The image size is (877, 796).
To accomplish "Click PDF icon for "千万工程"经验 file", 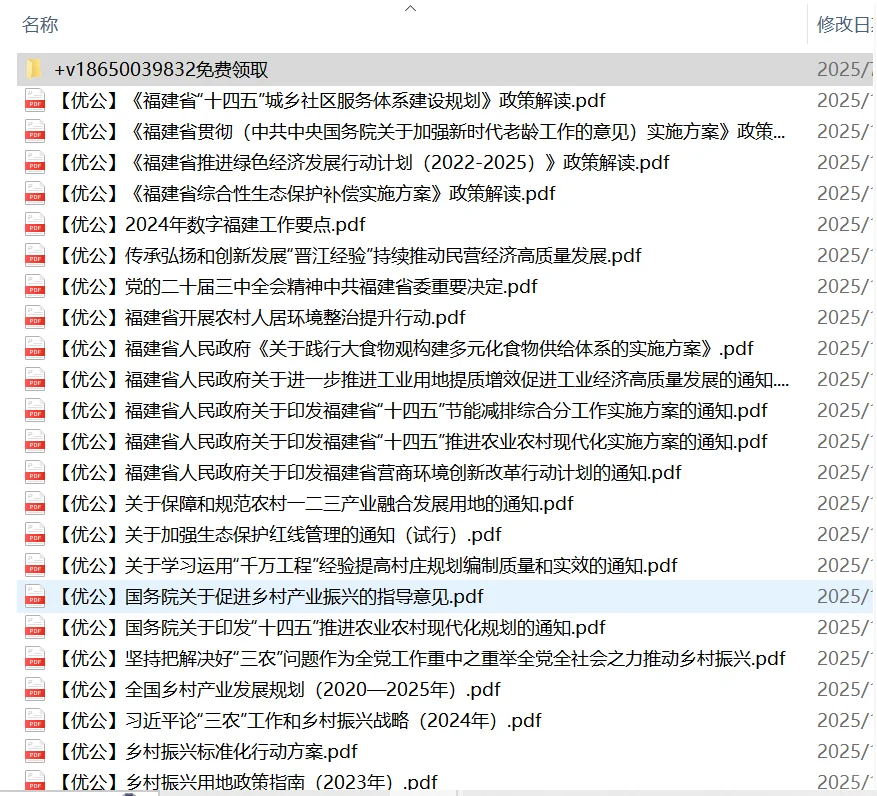I will (35, 566).
